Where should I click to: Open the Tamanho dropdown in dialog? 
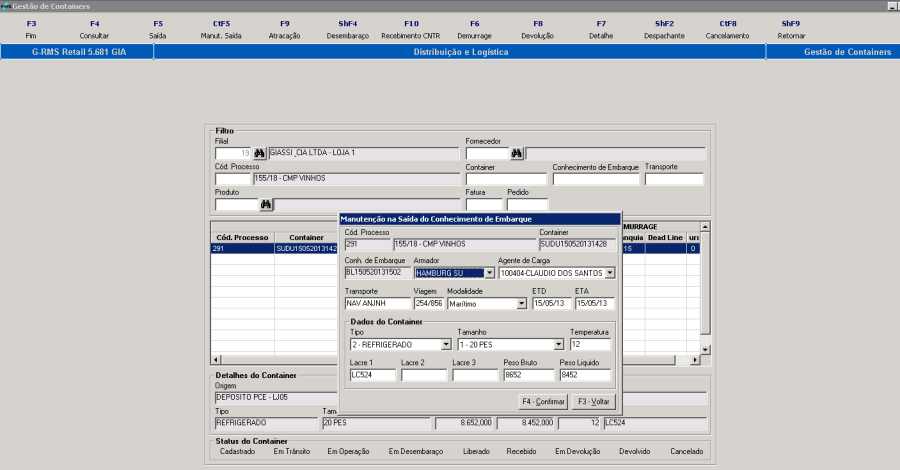559,344
